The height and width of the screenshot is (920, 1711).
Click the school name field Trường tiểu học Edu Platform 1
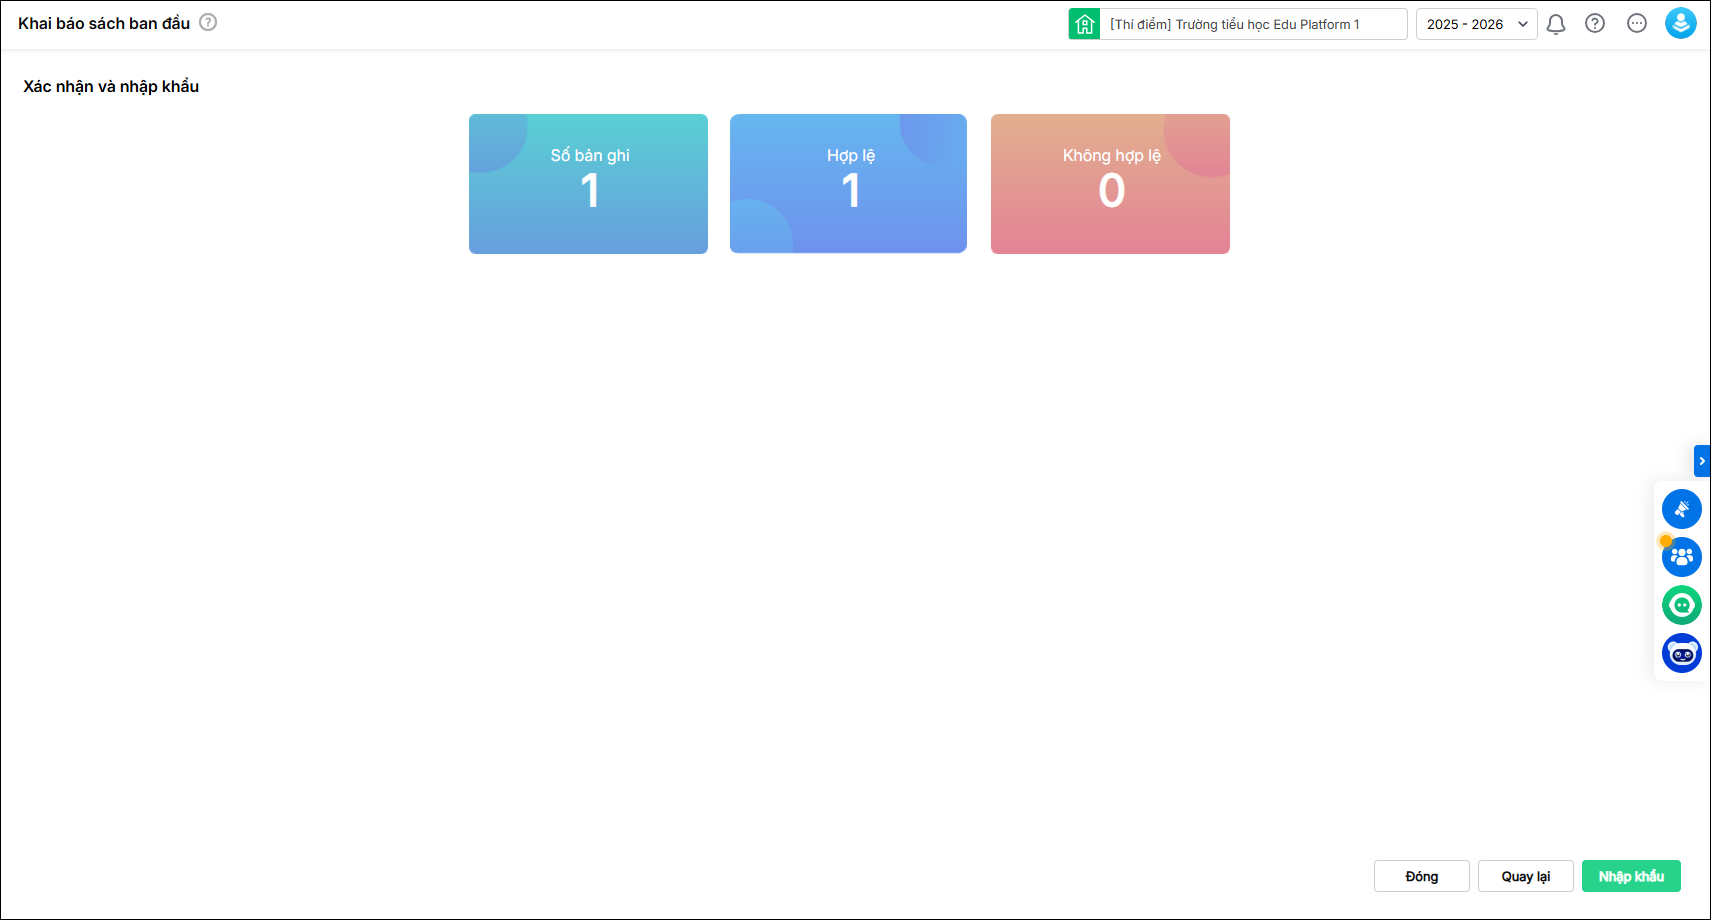pyautogui.click(x=1252, y=24)
